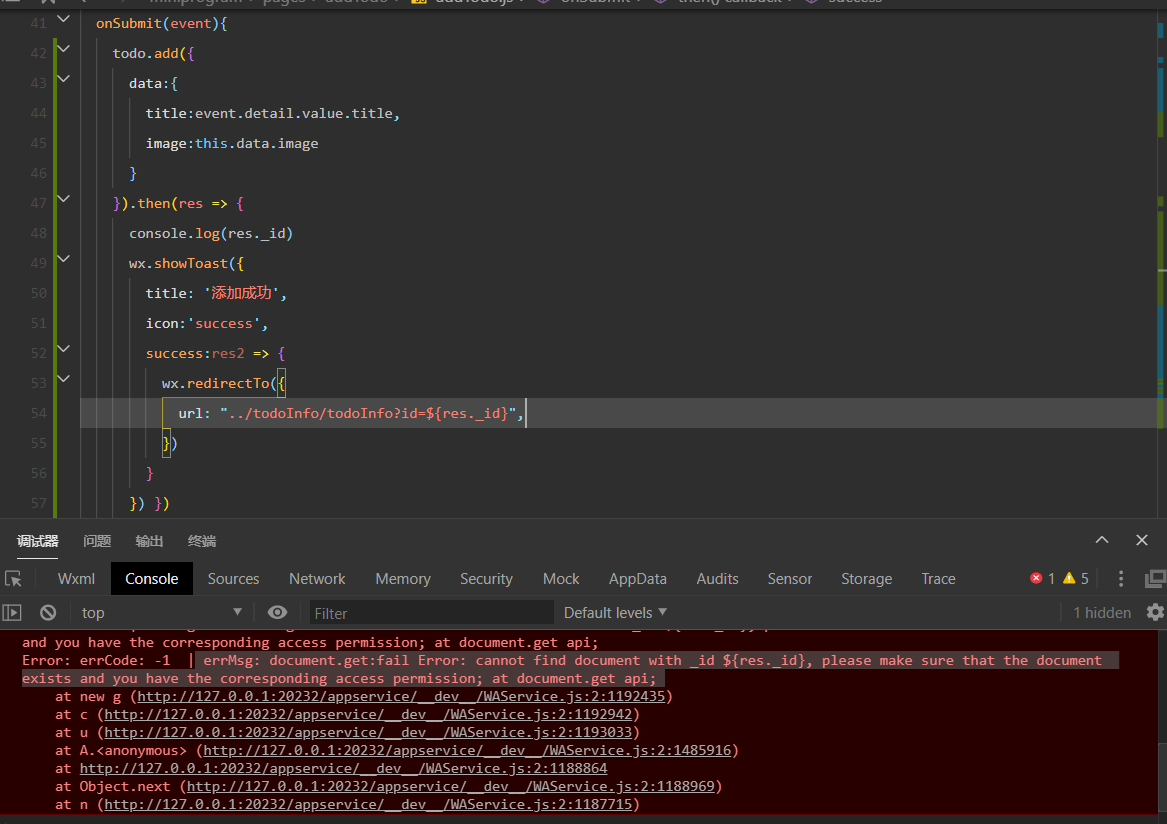Fold wx.showToast block at line 49
This screenshot has width=1167, height=824.
(64, 258)
